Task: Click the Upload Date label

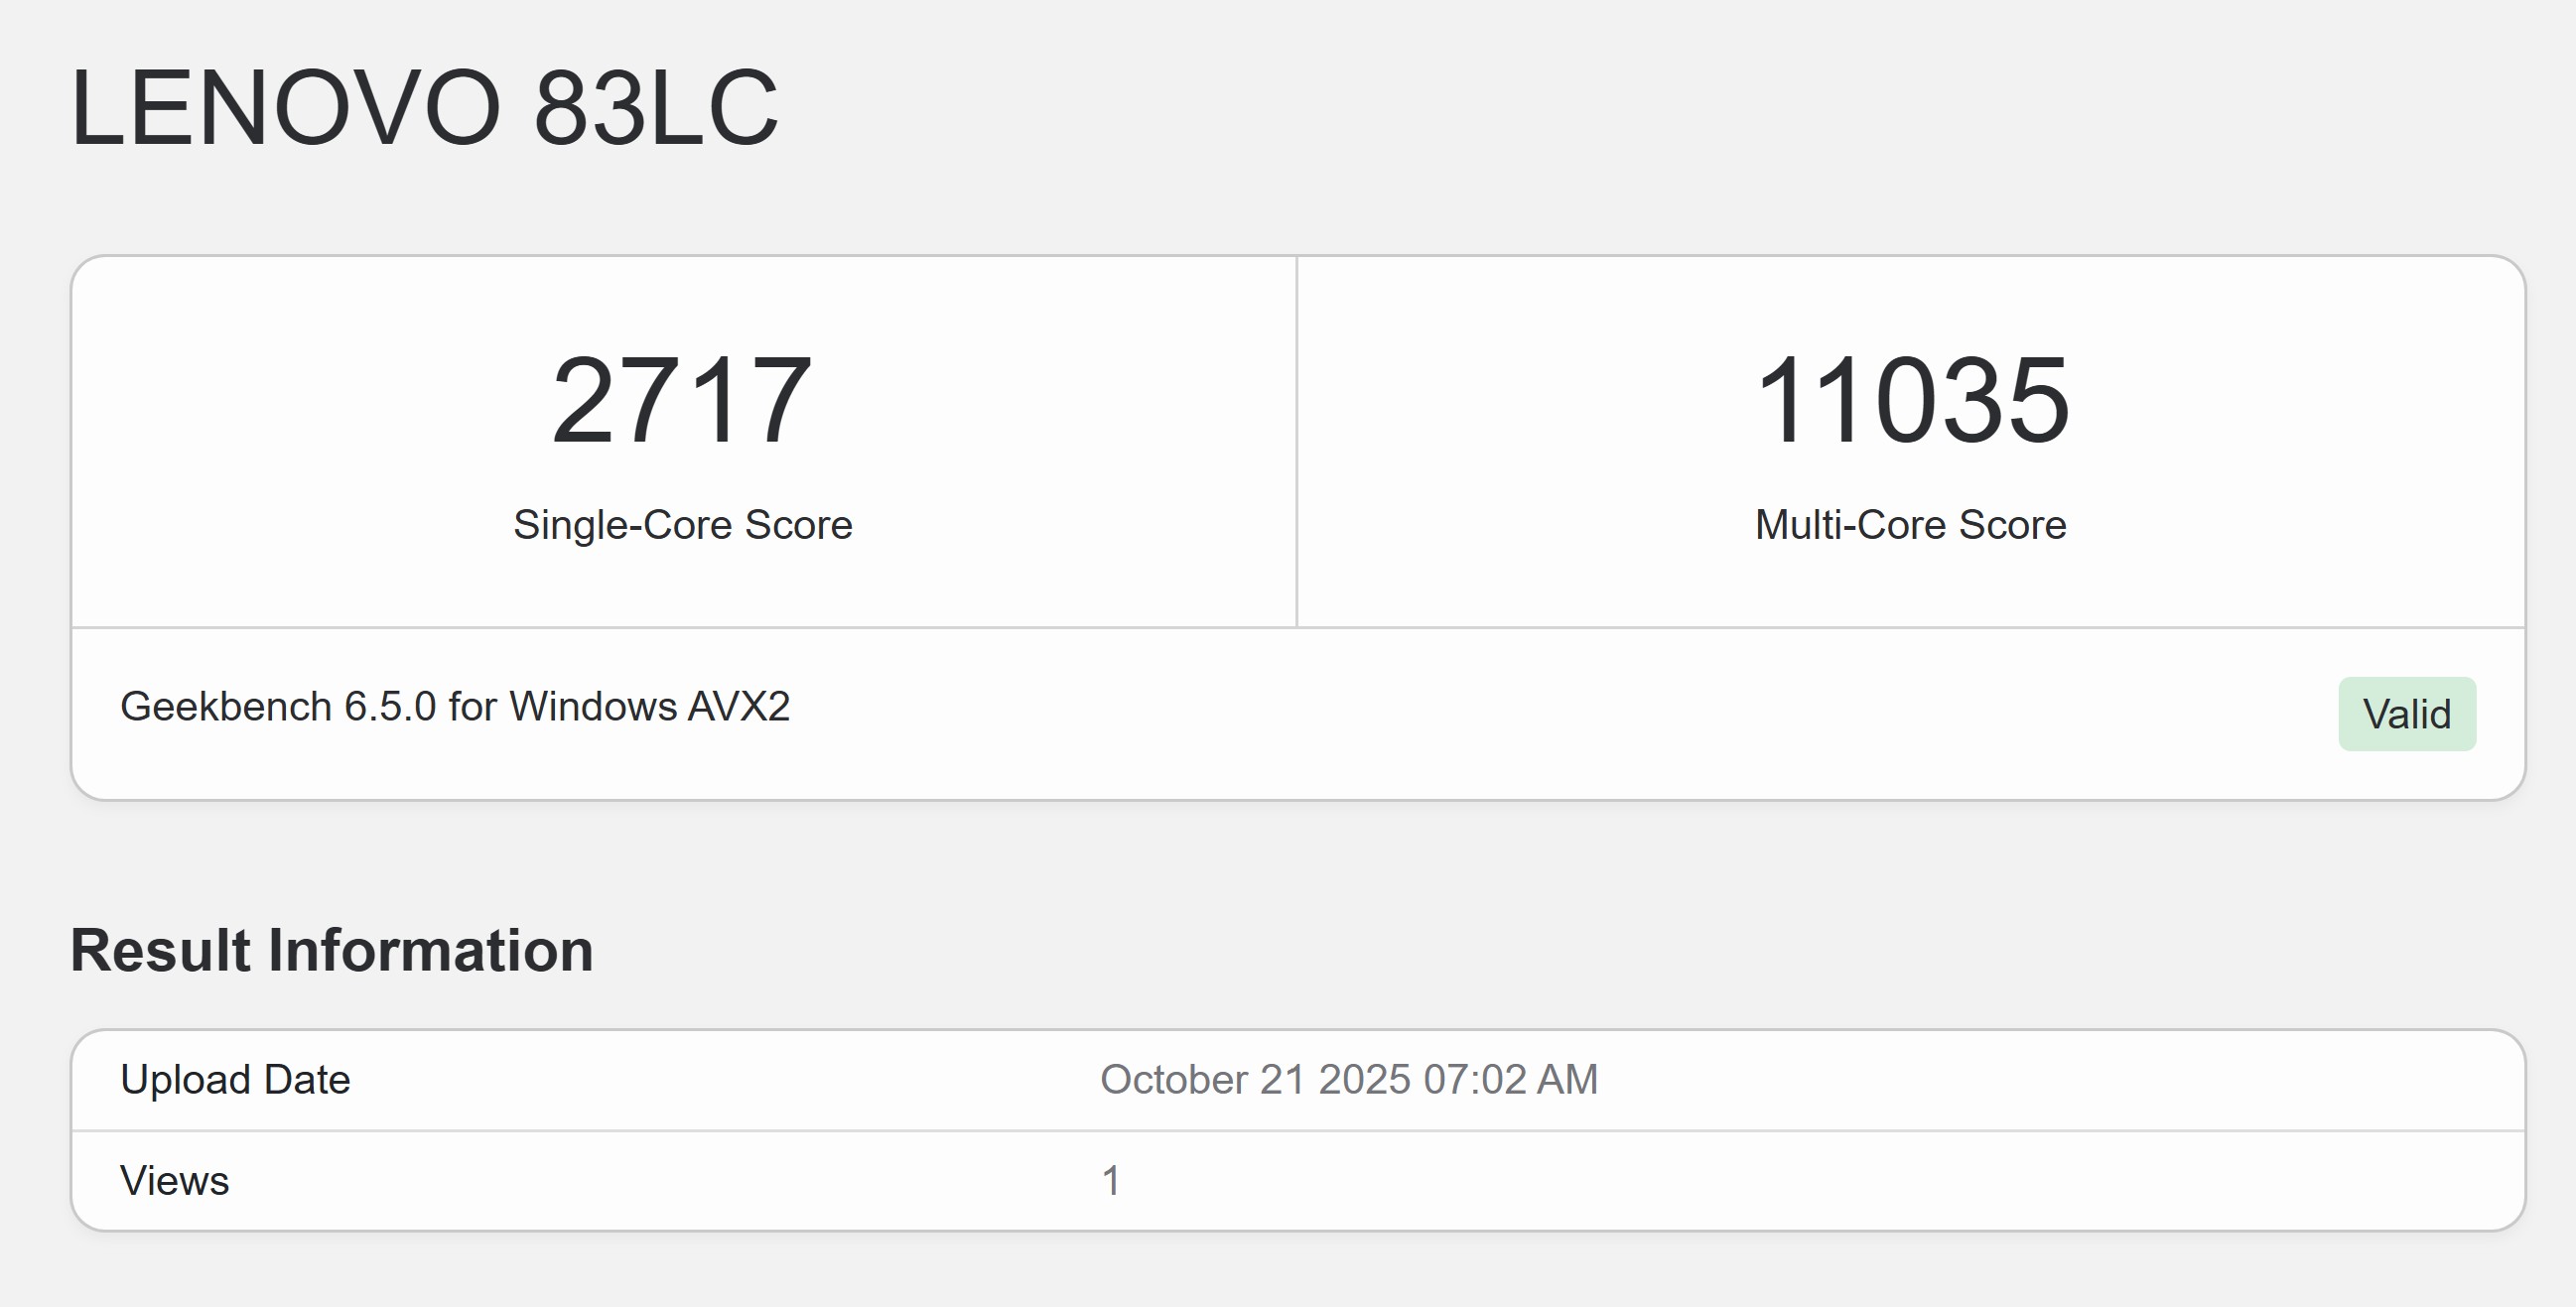Action: (235, 1080)
